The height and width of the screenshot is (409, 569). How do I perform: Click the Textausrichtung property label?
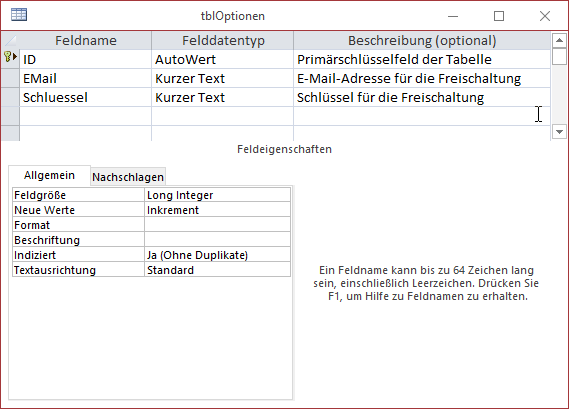pos(78,270)
